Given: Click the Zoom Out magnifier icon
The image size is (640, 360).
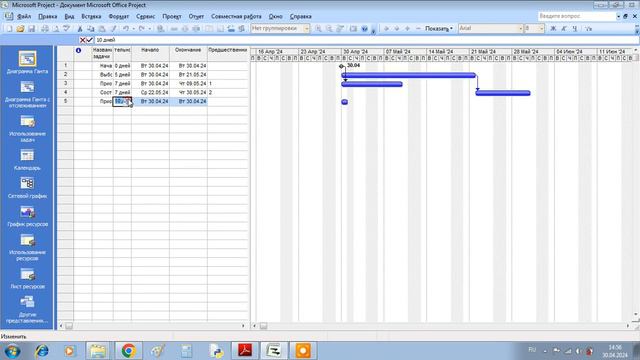Looking at the screenshot, I should (329, 29).
